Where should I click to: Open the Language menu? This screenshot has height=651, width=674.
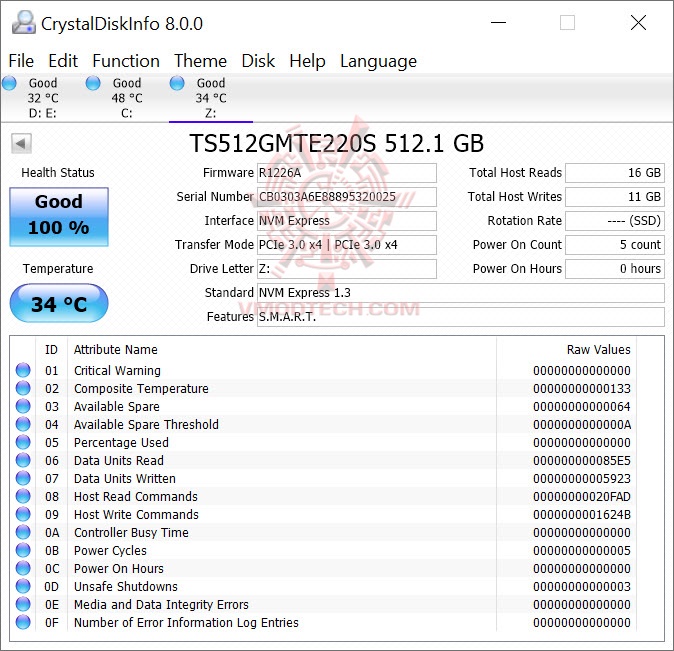(x=378, y=61)
